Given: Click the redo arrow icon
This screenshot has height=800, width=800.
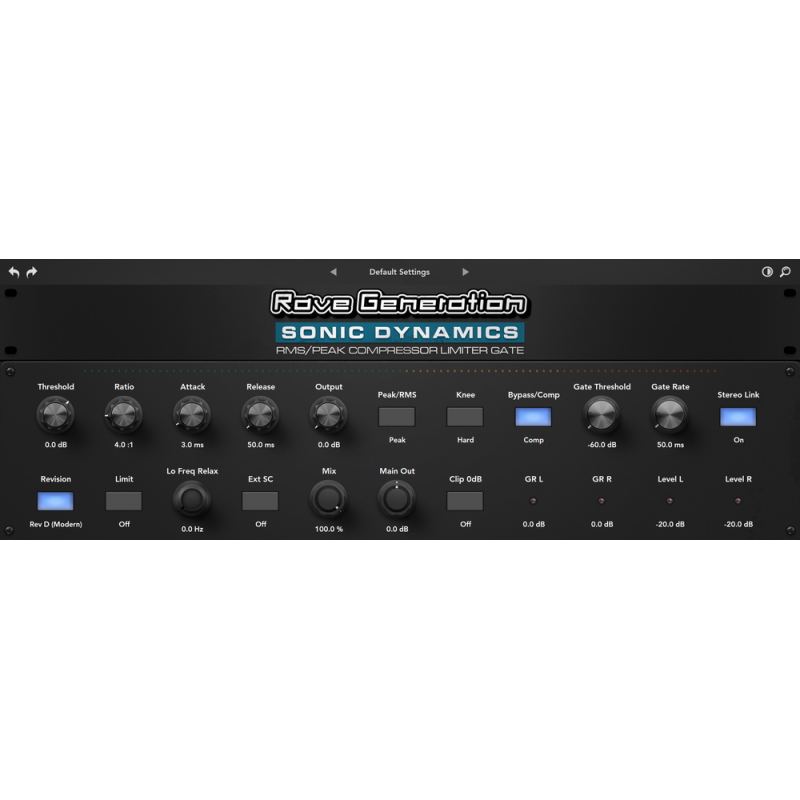Looking at the screenshot, I should point(31,271).
